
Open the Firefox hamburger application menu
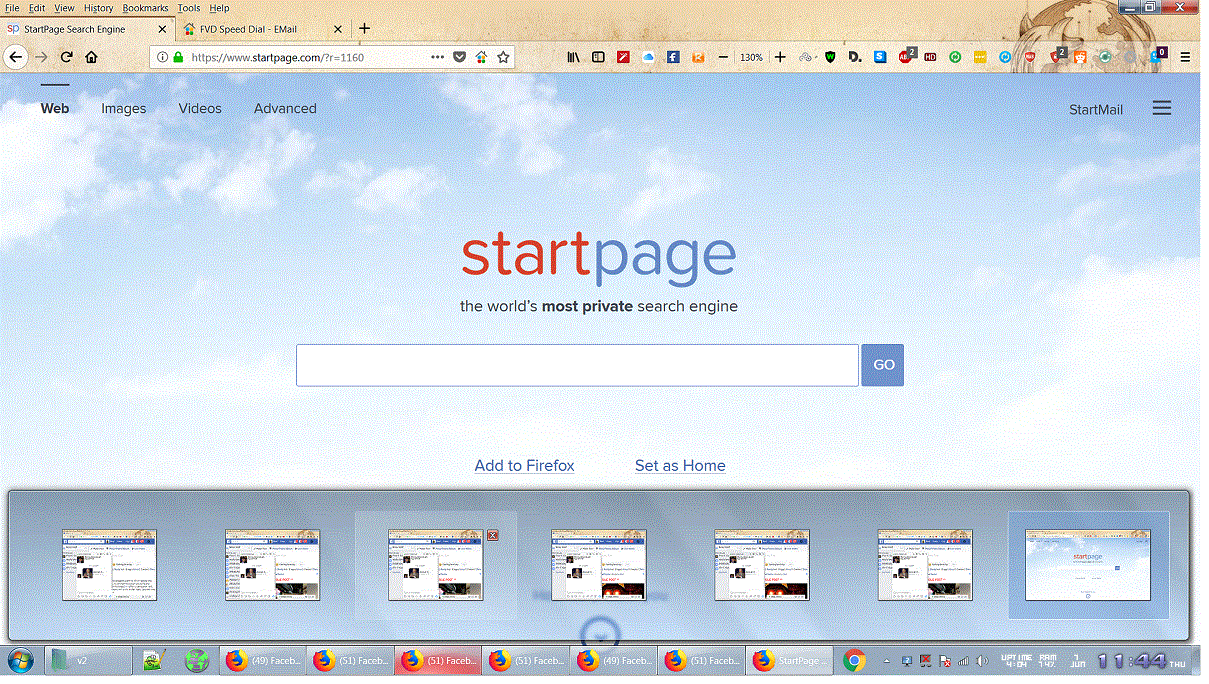1185,57
